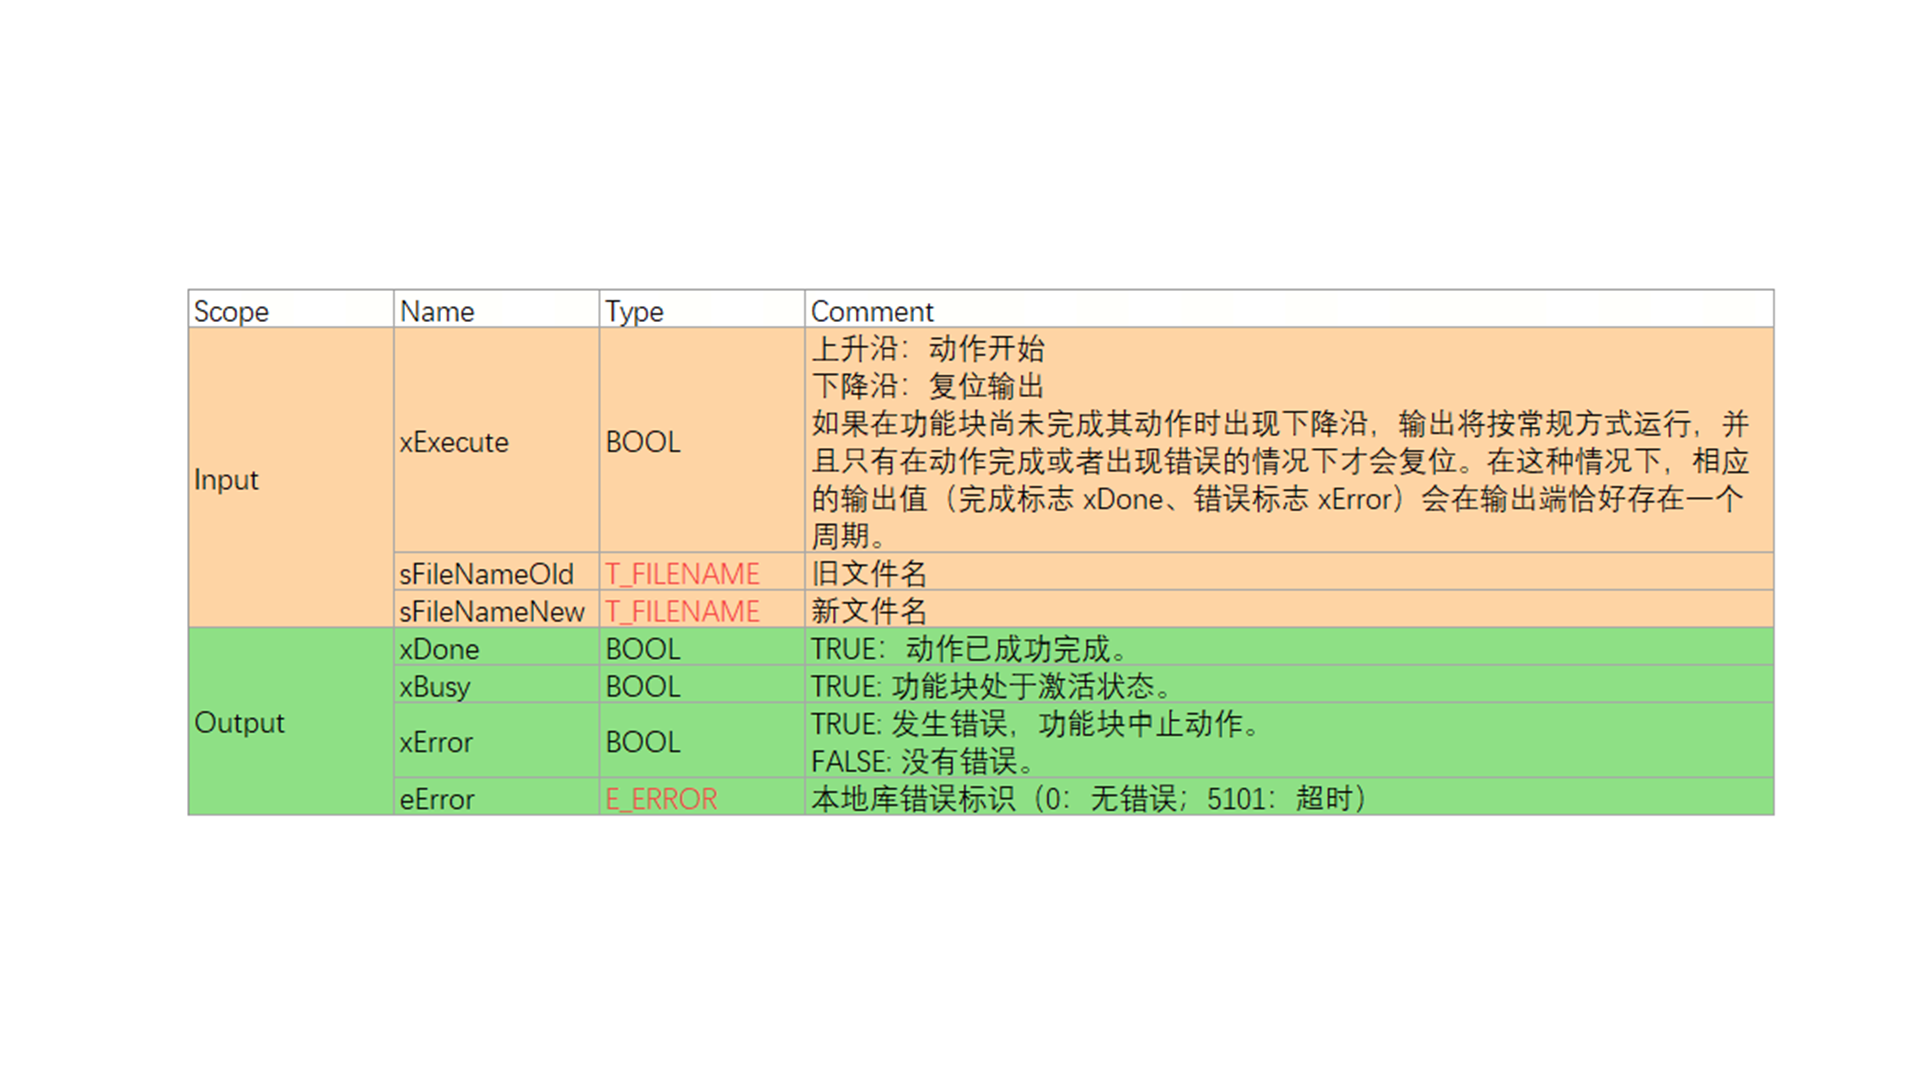This screenshot has width=1920, height=1080.
Task: Click the 新文件名 comment cell
Action: [869, 611]
